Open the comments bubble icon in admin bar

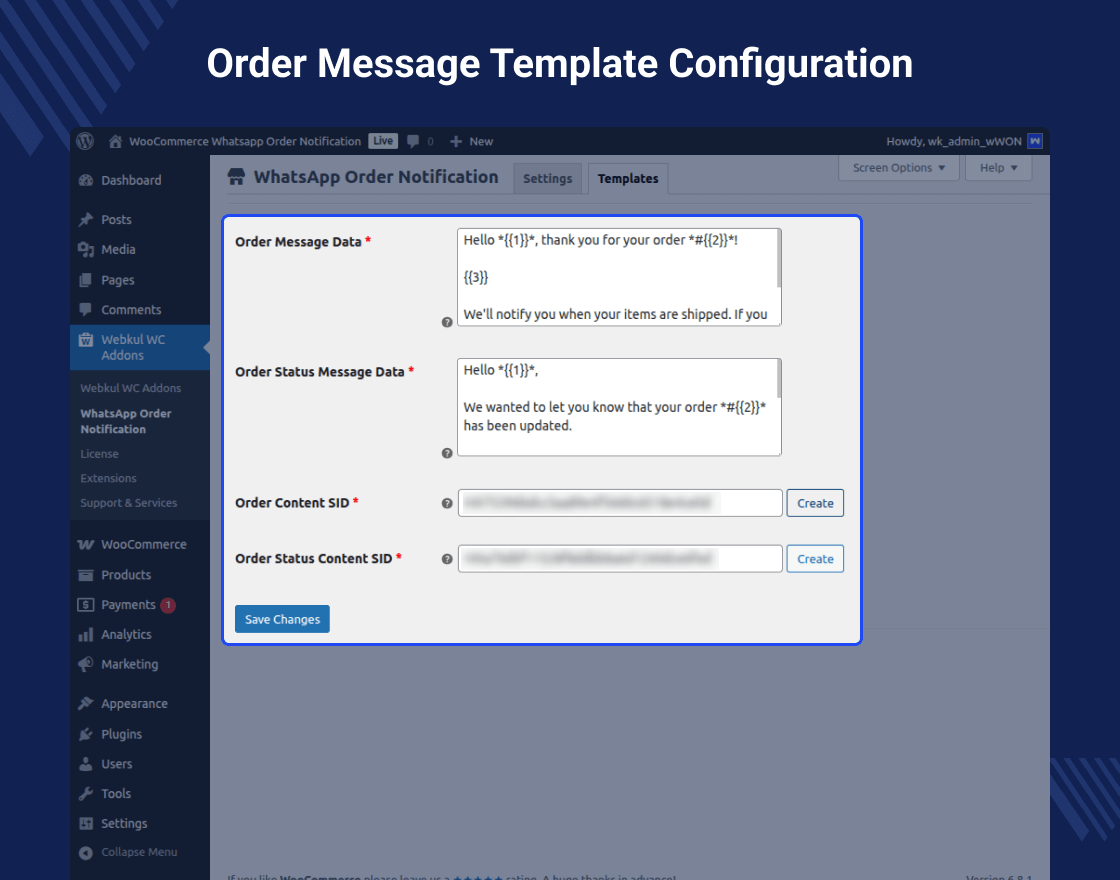(413, 141)
